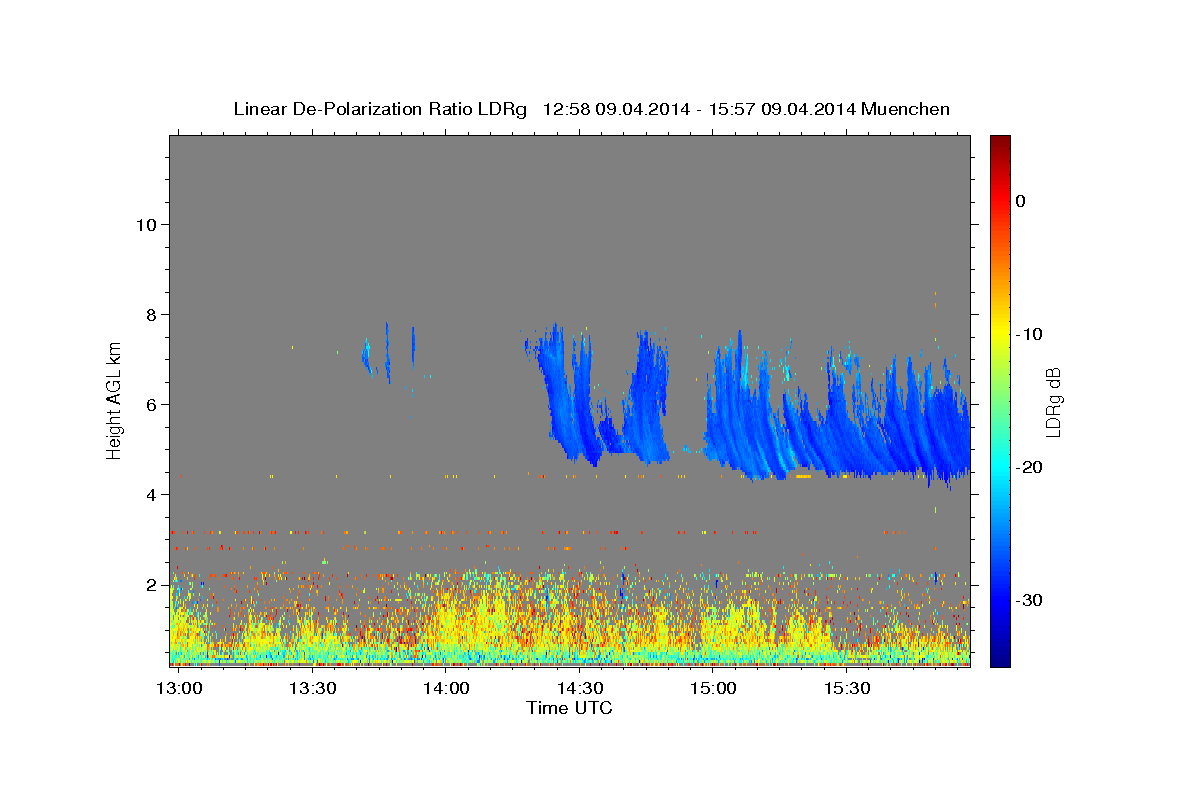Click the 14:00 time tick label
The image size is (1200, 800).
tap(446, 688)
